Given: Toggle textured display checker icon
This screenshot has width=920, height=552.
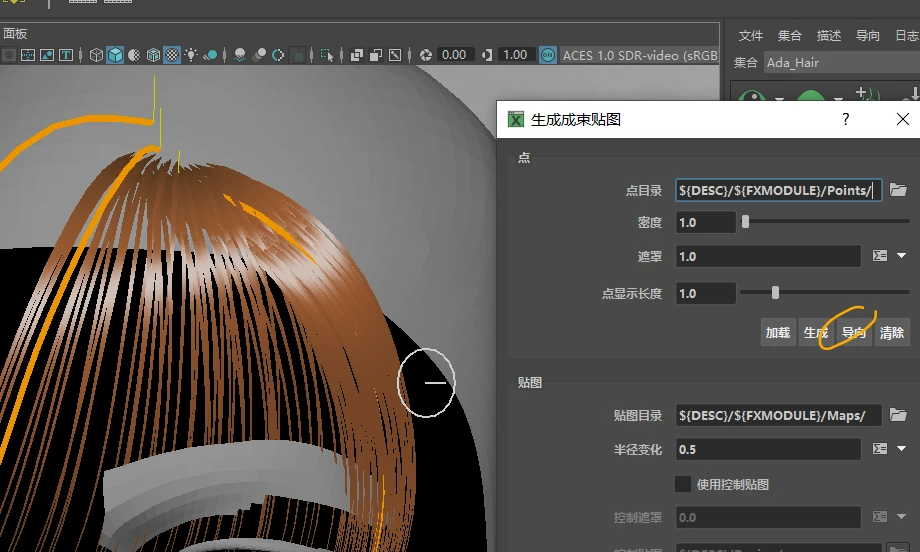Looking at the screenshot, I should click(x=172, y=55).
